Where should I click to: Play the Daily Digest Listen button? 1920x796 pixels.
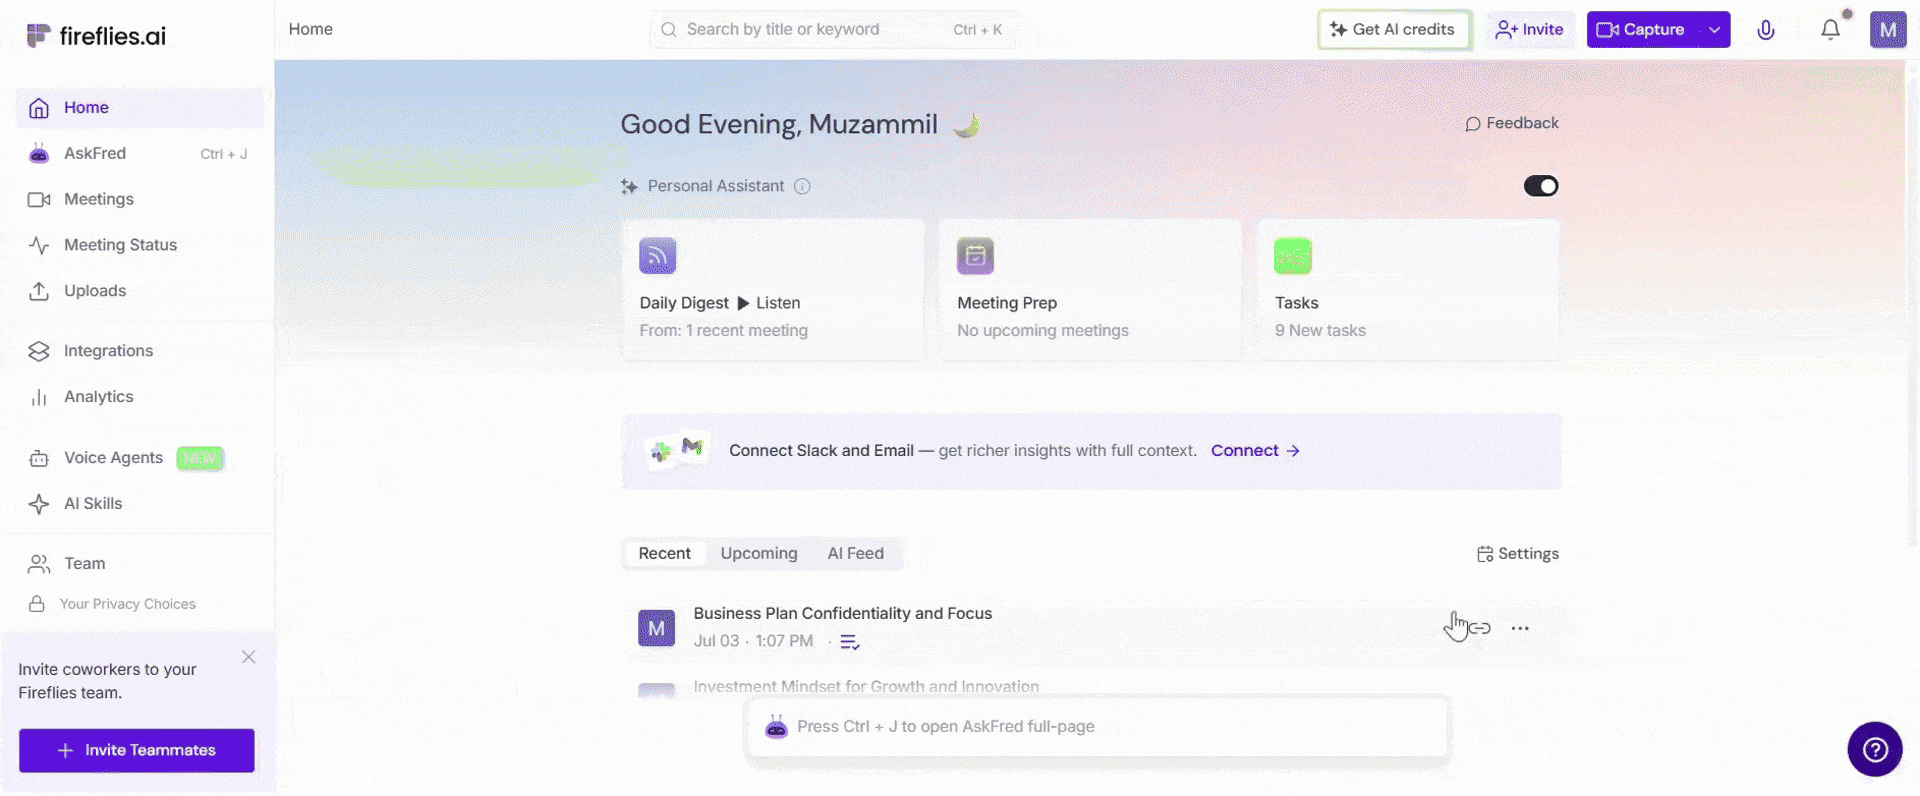point(769,303)
